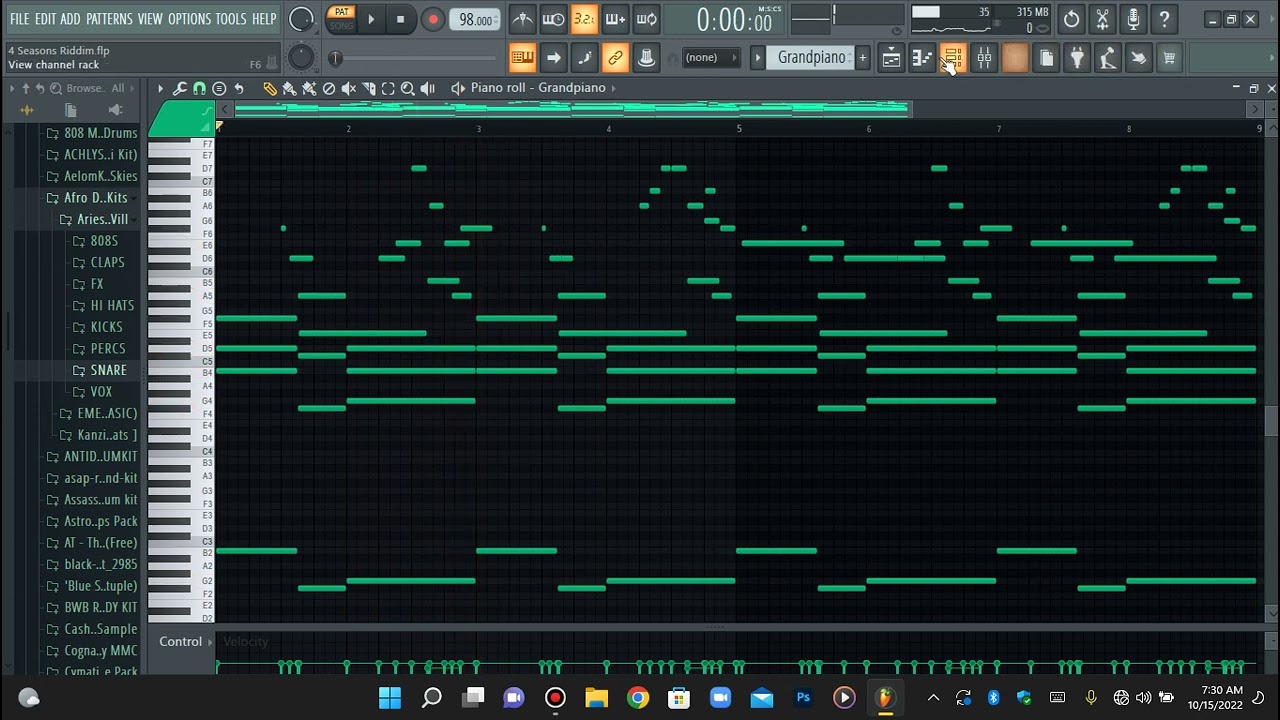Open the SNARE folder in browser
Viewport: 1280px width, 720px height.
[108, 370]
